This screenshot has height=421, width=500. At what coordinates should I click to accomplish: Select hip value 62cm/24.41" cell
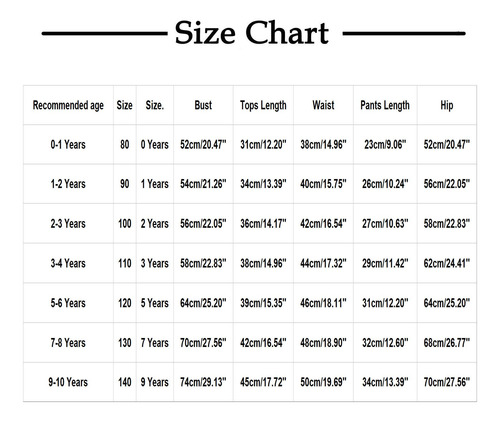(447, 263)
